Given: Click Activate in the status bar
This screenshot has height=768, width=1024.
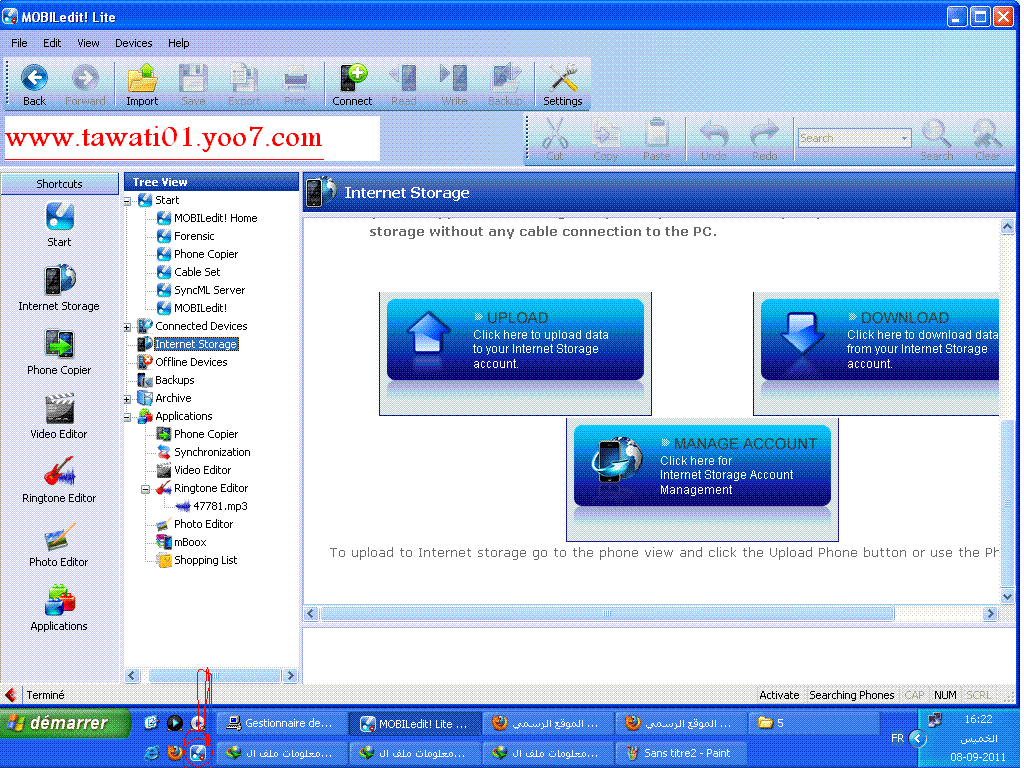Looking at the screenshot, I should (x=779, y=695).
